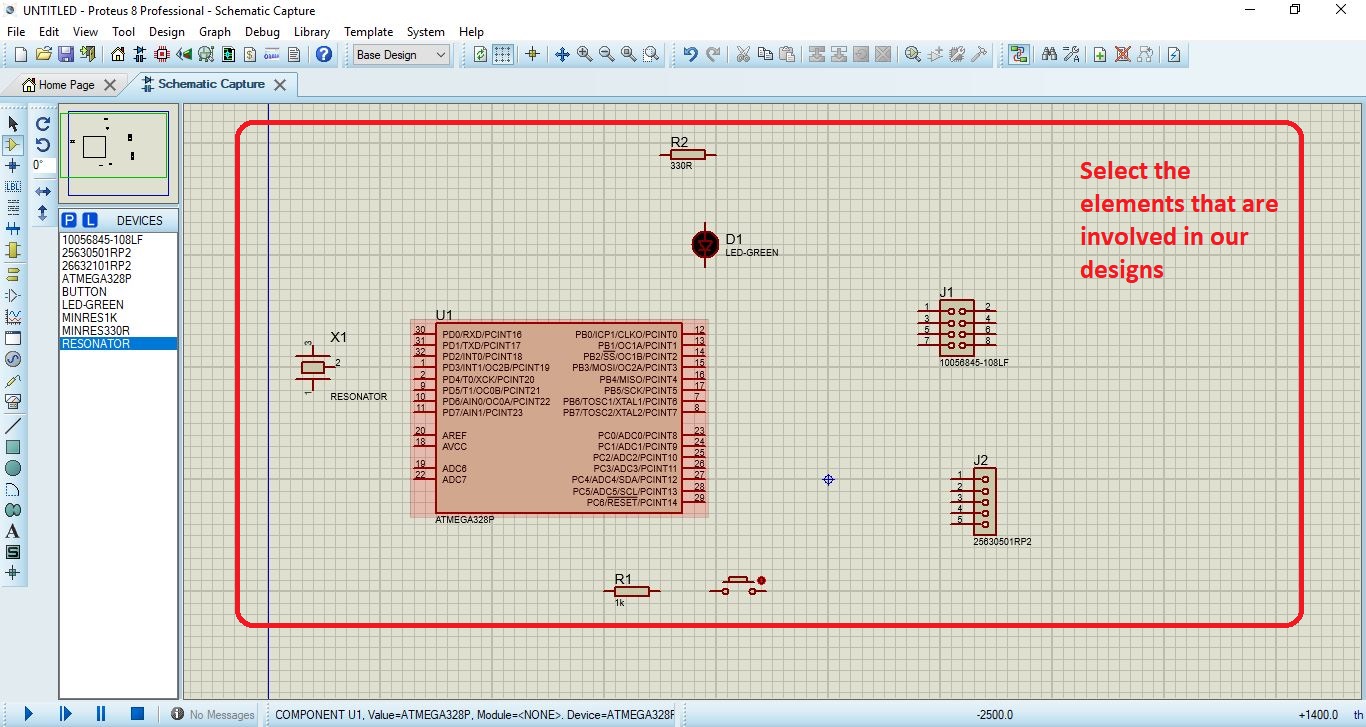Image resolution: width=1366 pixels, height=727 pixels.
Task: Toggle wire autorouter button
Action: [1018, 55]
